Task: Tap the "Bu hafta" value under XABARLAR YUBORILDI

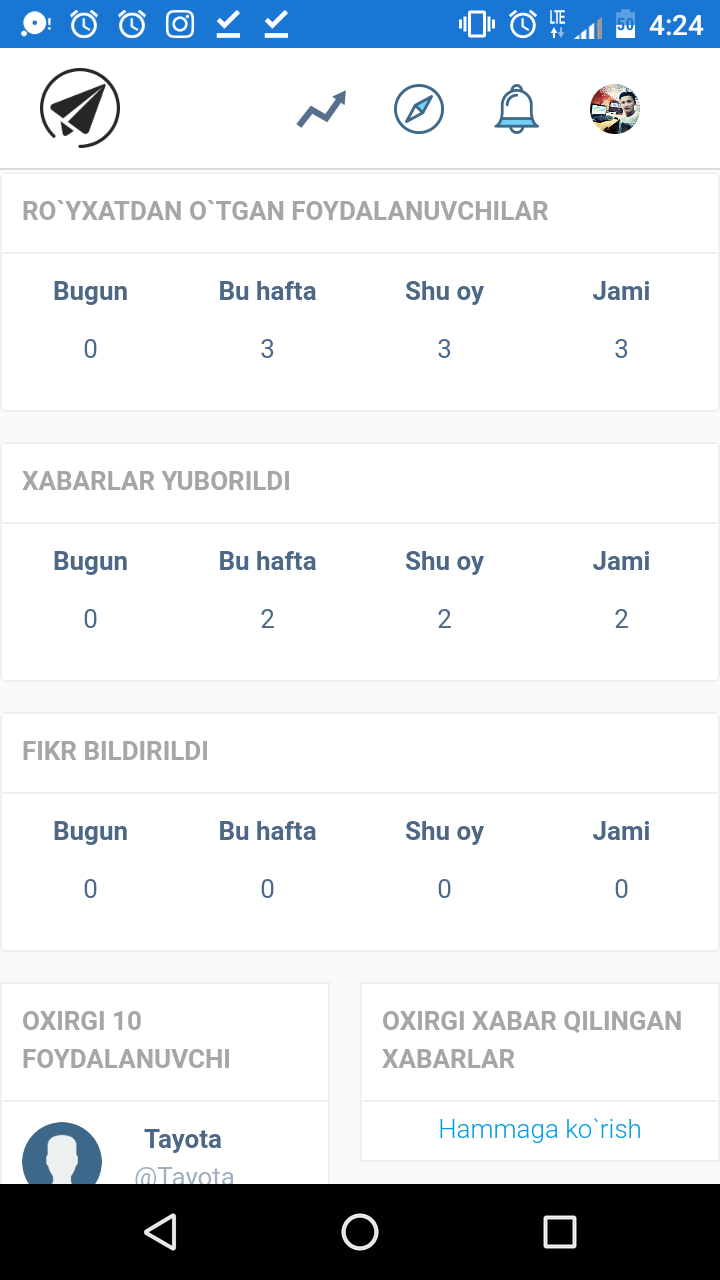Action: [x=267, y=619]
